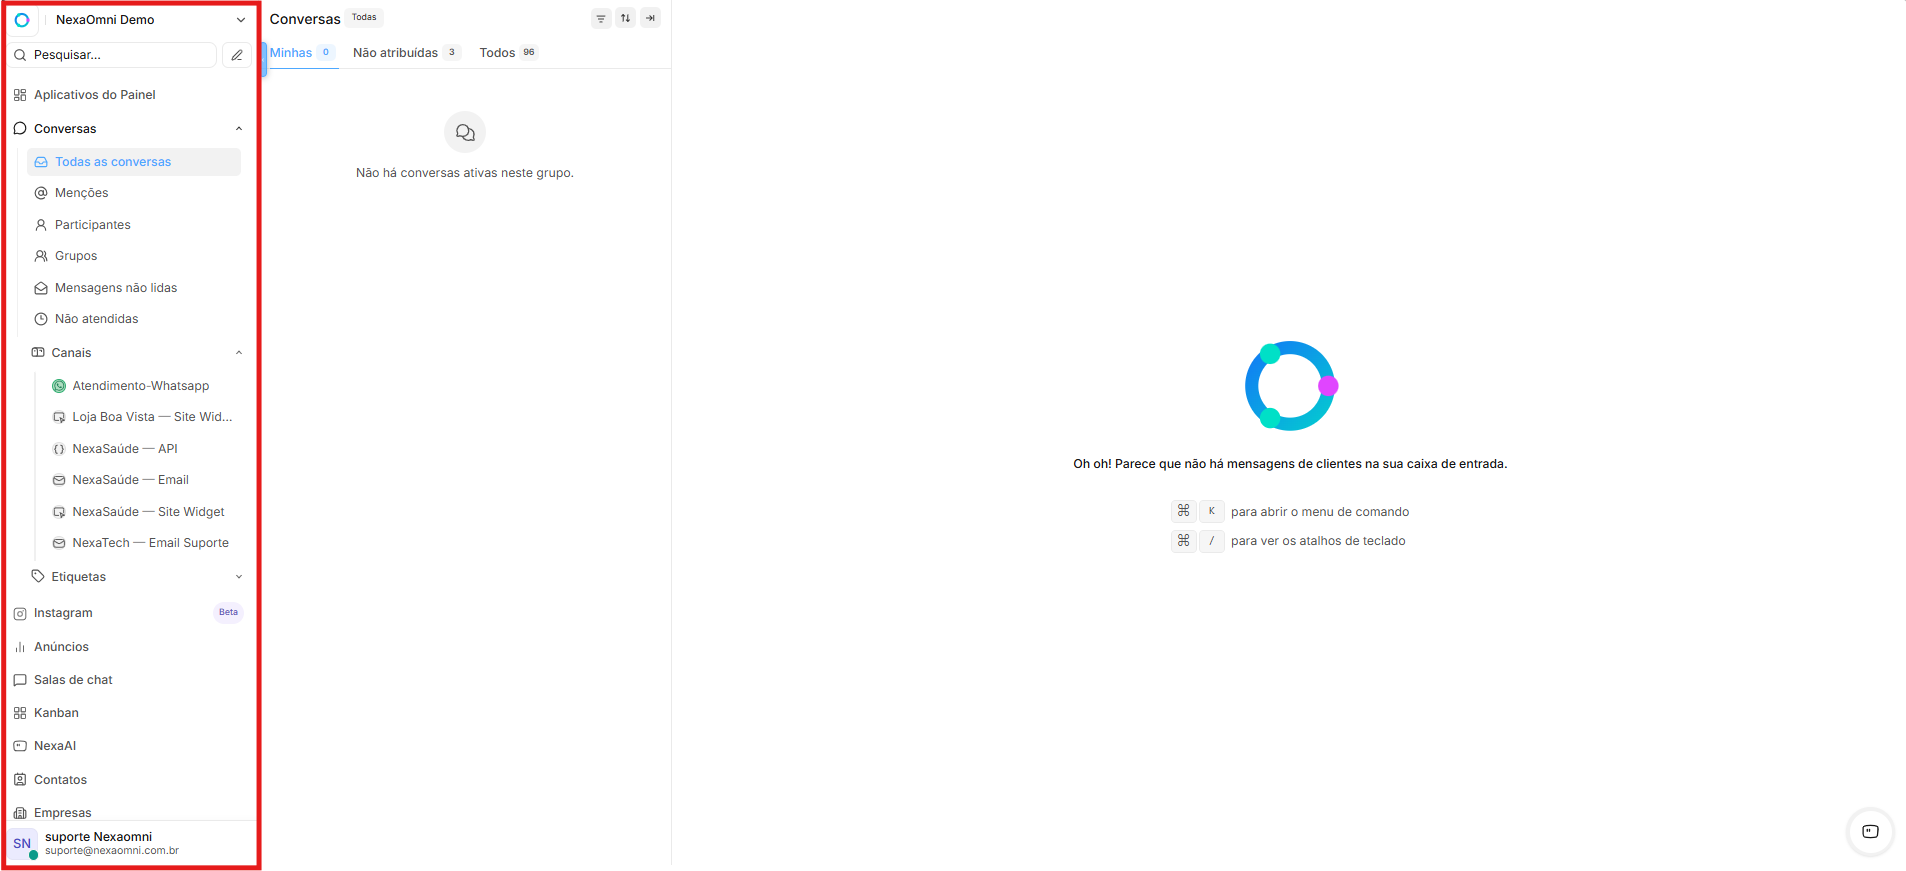The width and height of the screenshot is (1906, 871).
Task: Switch to the Não atribuídas tab
Action: (x=405, y=53)
